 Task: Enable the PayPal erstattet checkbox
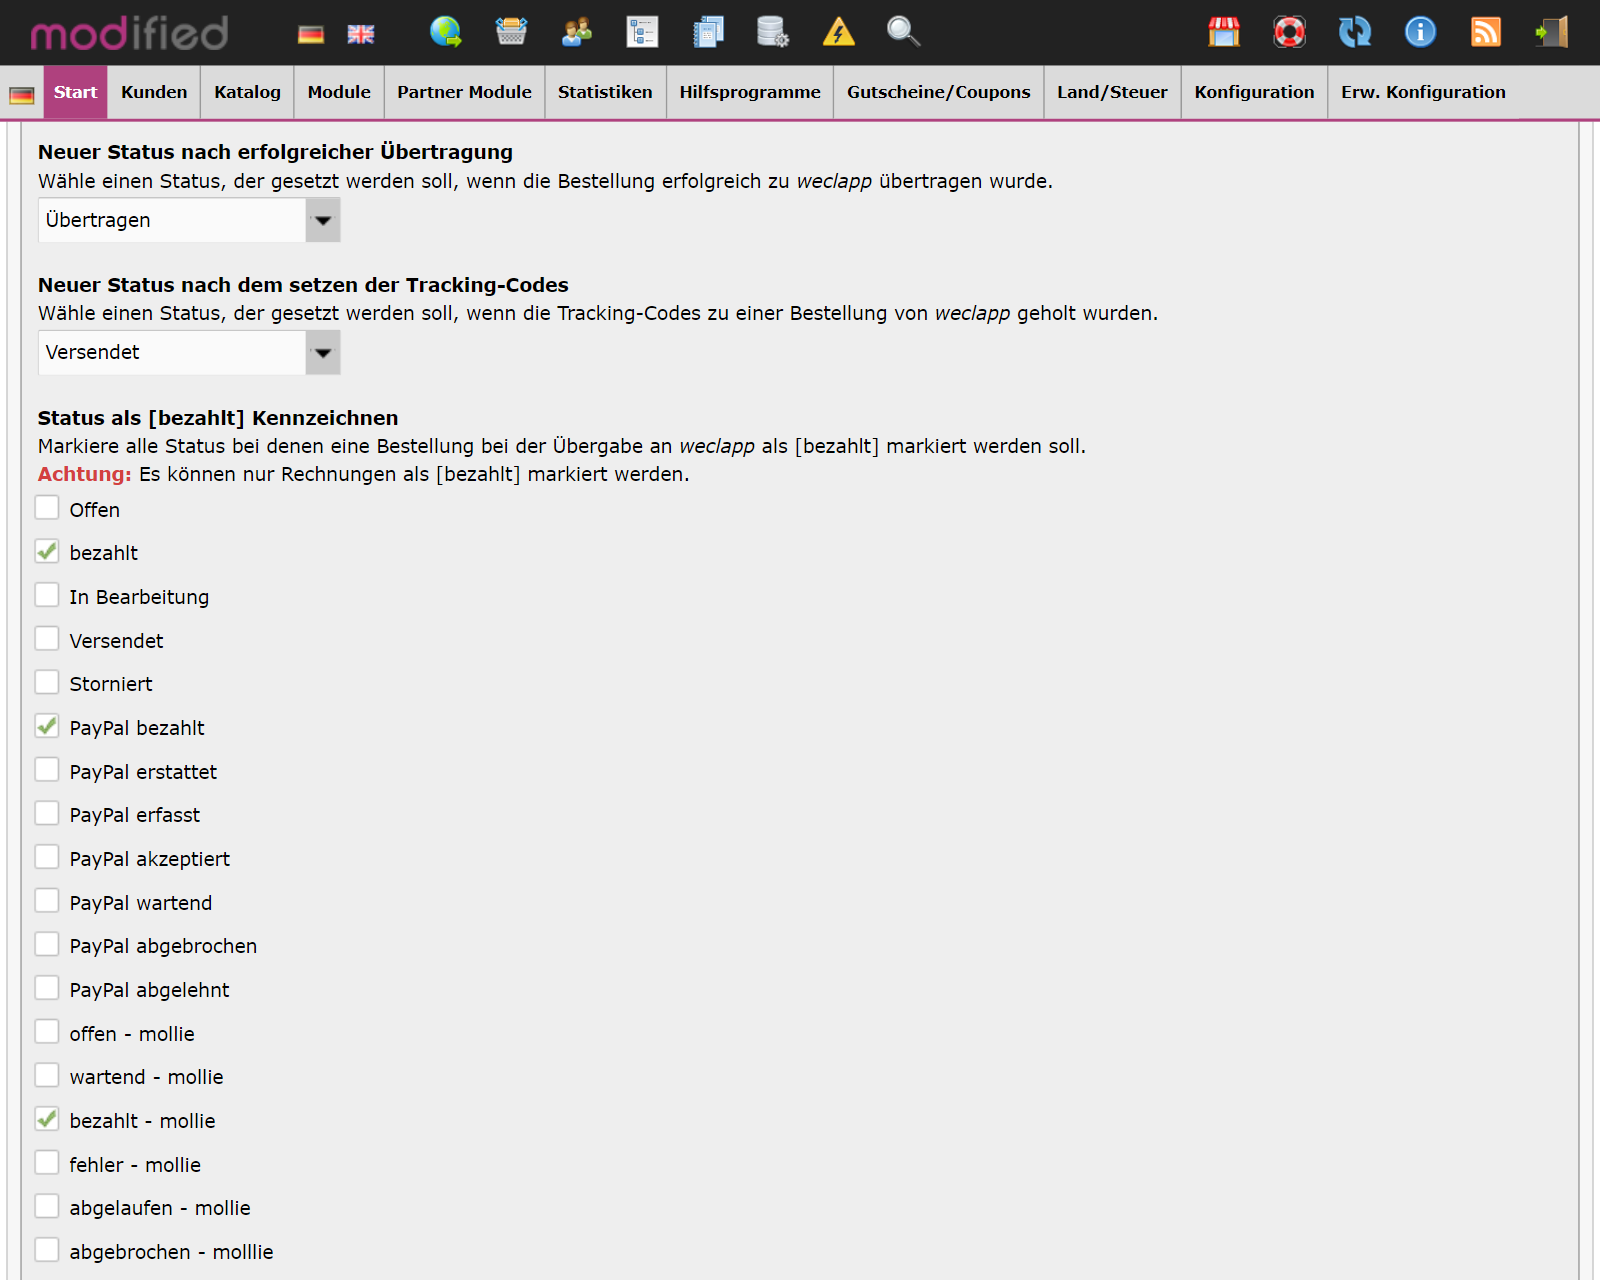pyautogui.click(x=47, y=769)
